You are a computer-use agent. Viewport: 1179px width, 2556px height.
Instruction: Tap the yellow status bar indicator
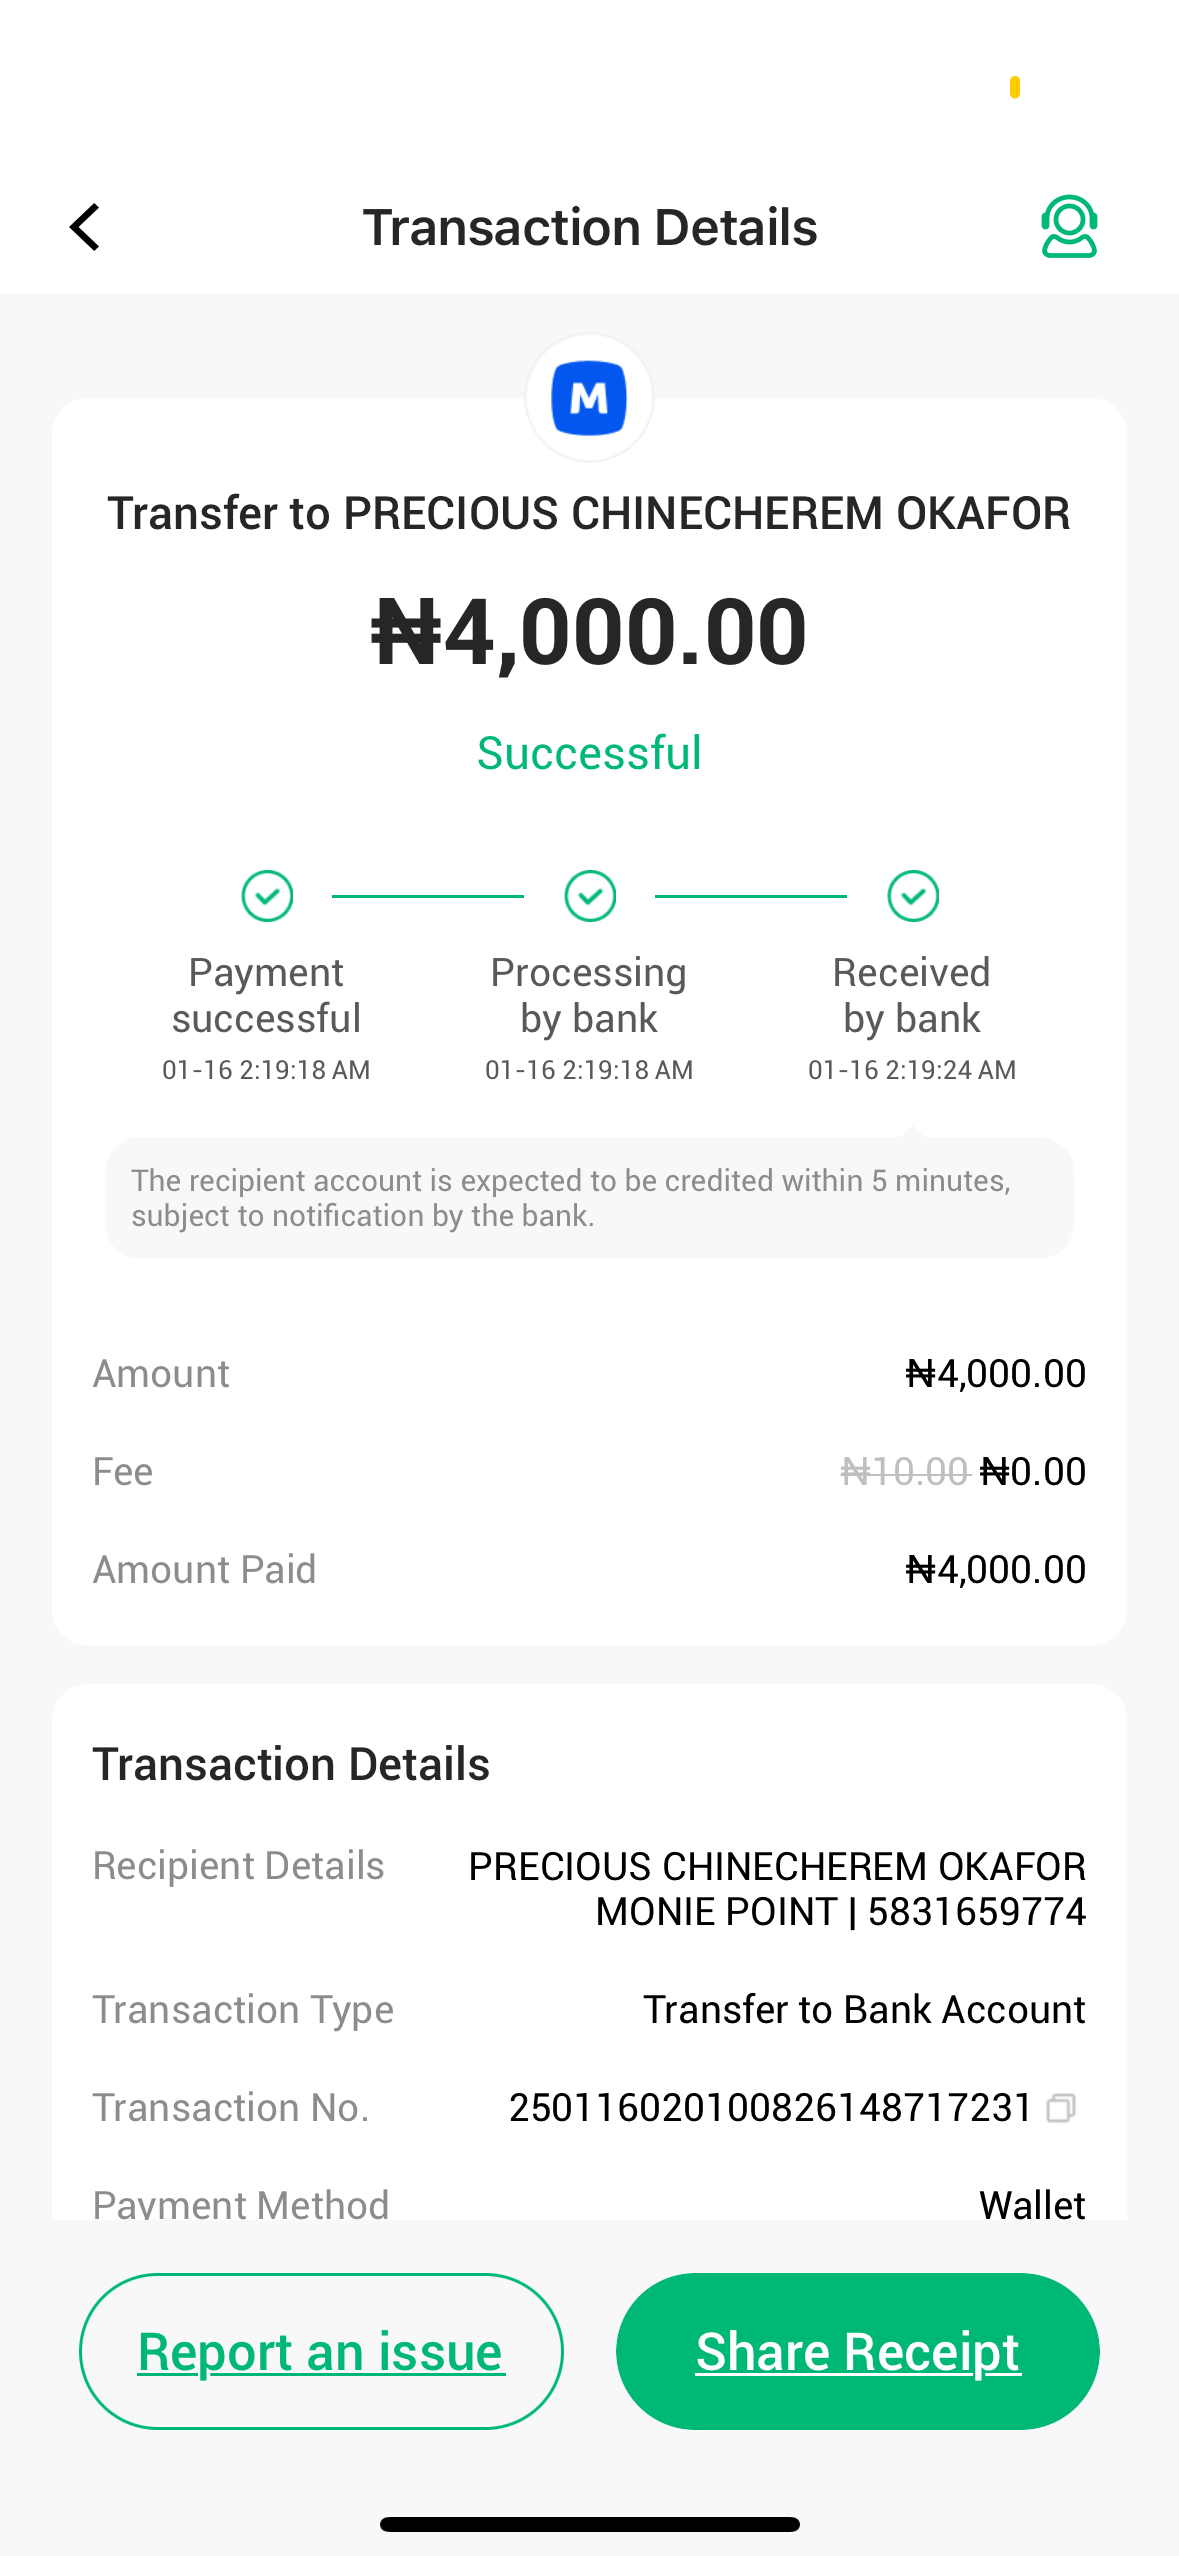[1014, 88]
